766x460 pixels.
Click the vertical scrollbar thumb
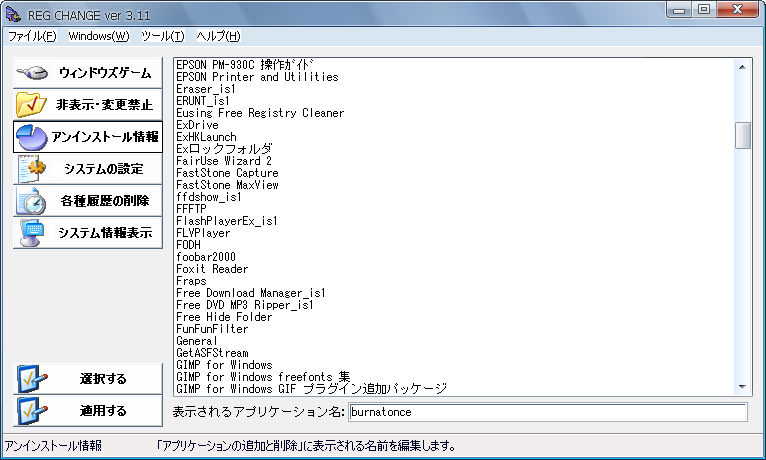click(743, 135)
